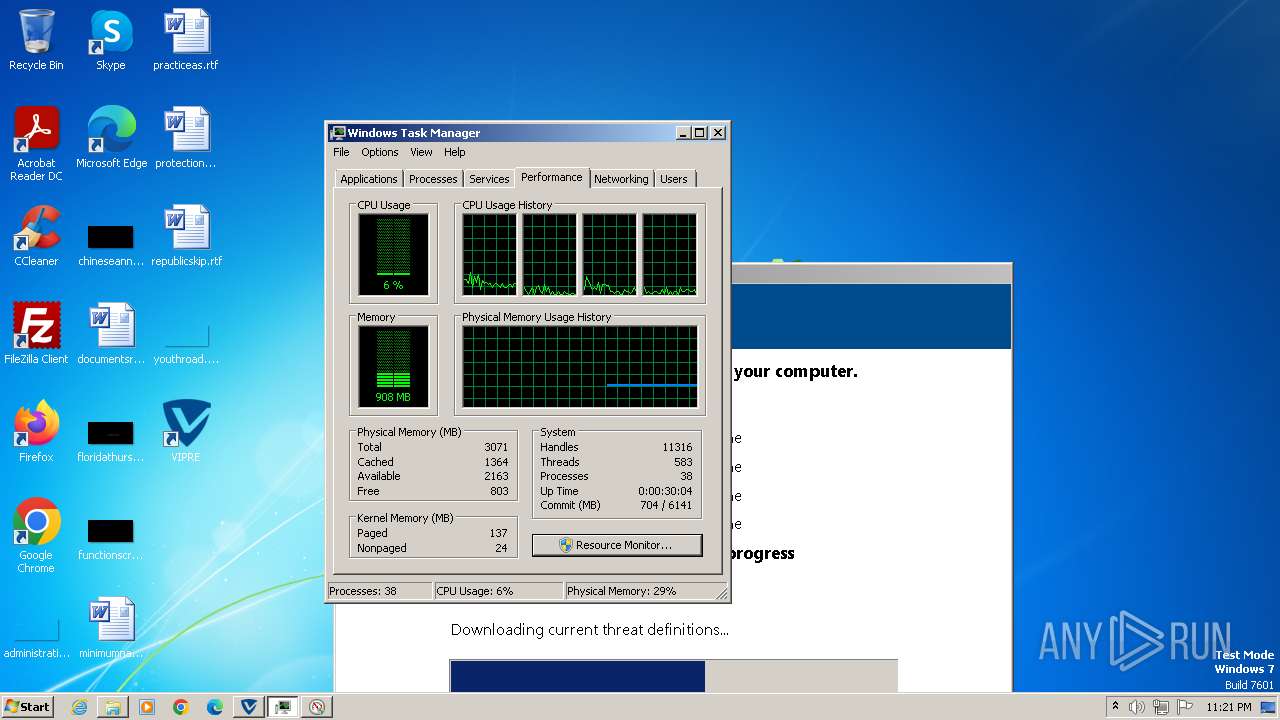Select the administrati... desktop file
This screenshot has height=720, width=1280.
[36, 637]
